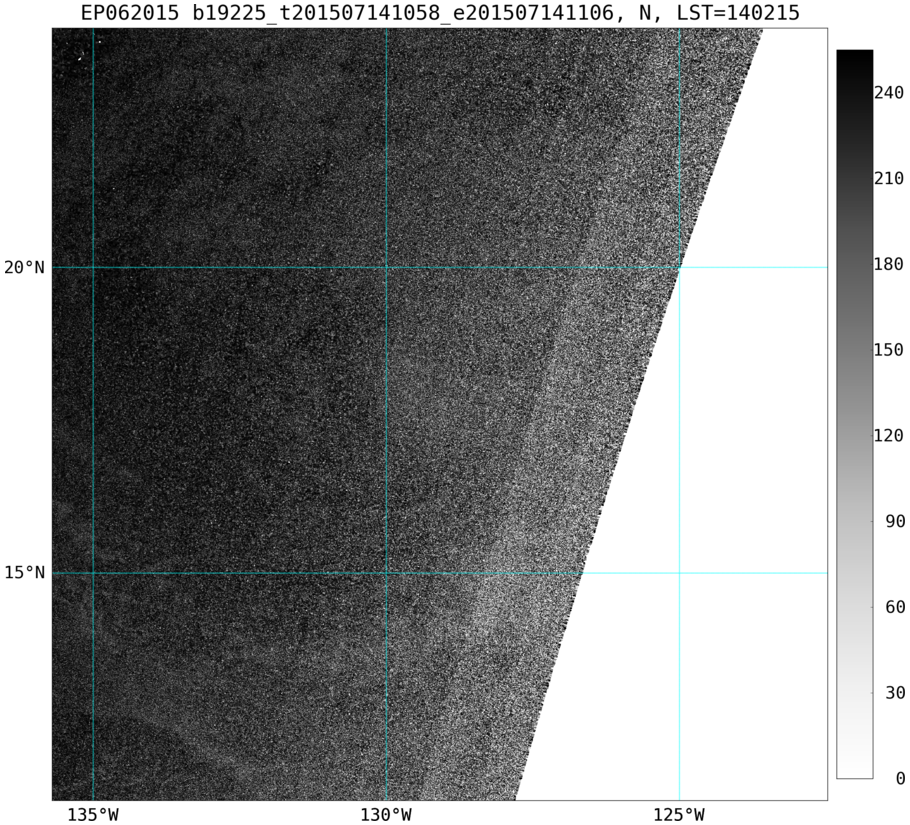Click the colorbar tick label 60
Screen dimensions: 910x825
tap(894, 607)
